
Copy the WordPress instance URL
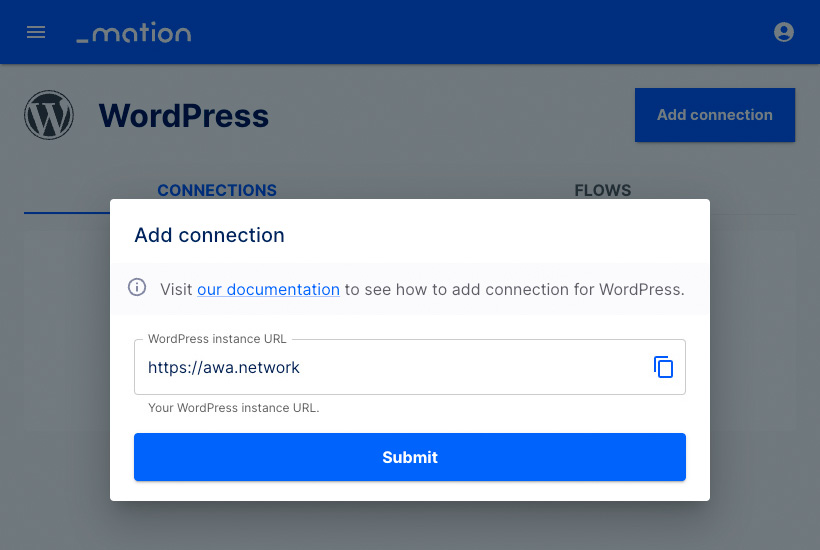pyautogui.click(x=663, y=367)
